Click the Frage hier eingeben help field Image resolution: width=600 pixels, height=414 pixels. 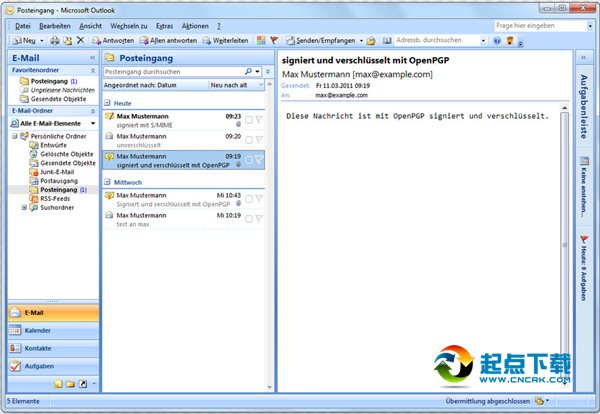click(541, 26)
